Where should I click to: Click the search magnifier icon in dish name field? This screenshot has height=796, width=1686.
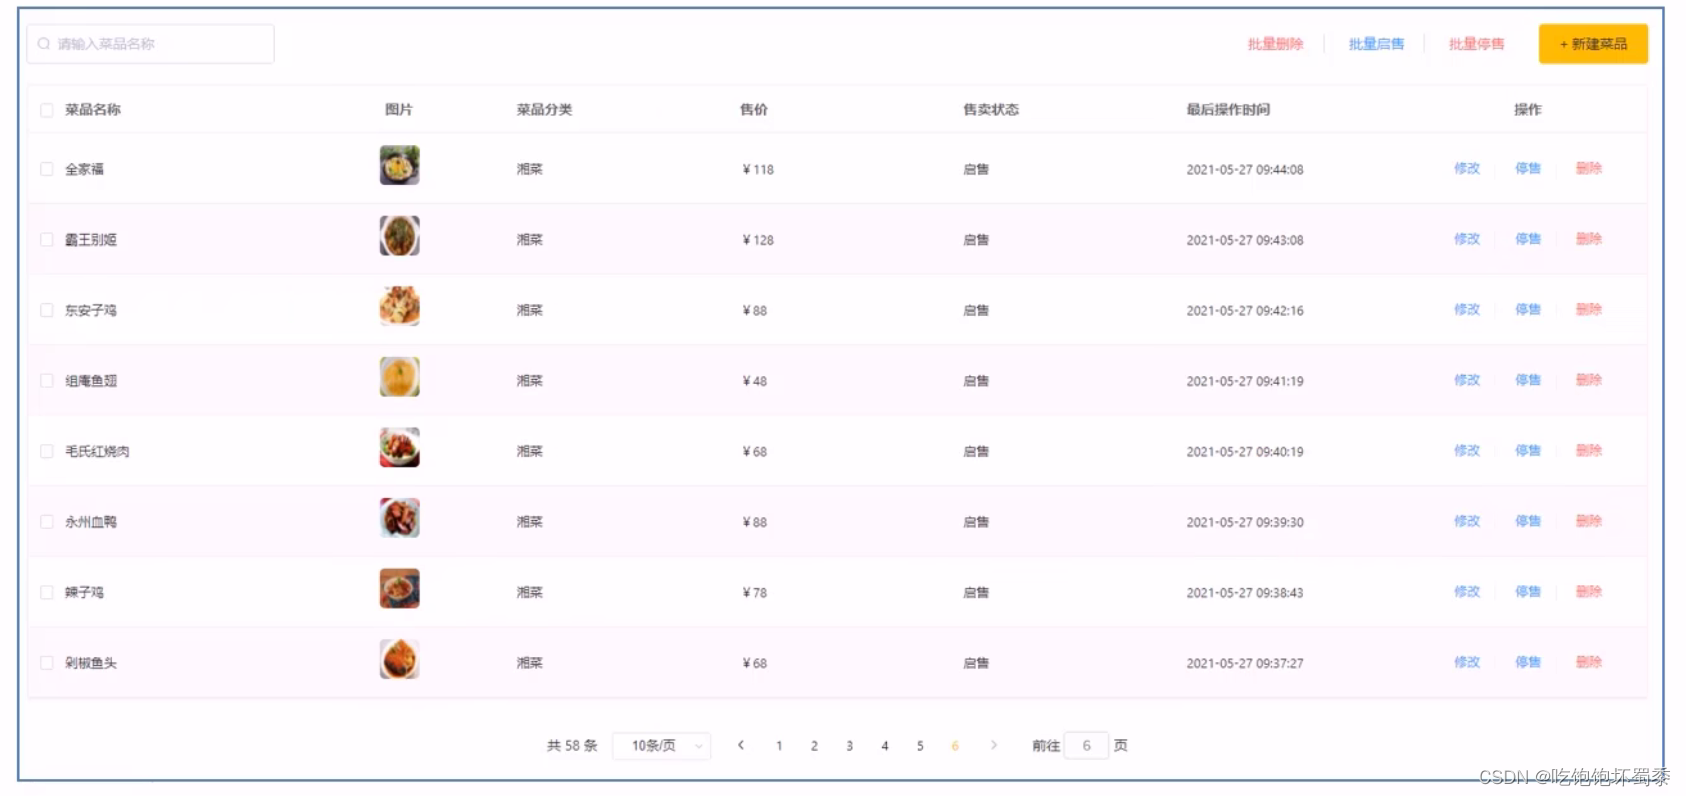click(44, 44)
